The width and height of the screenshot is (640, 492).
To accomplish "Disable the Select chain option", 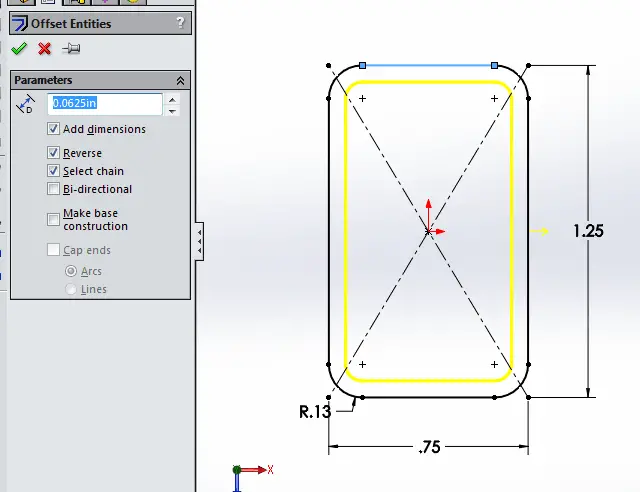I will (53, 171).
